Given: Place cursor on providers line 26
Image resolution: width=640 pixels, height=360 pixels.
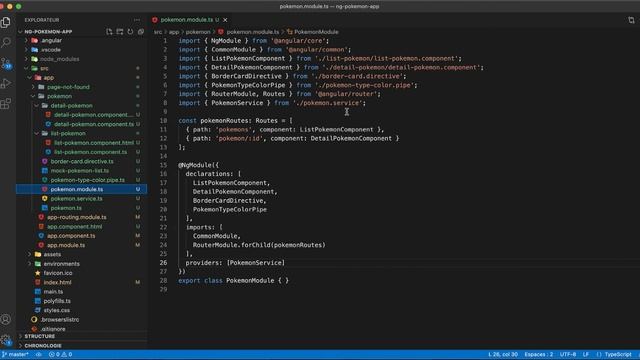Looking at the screenshot, I should coord(235,263).
